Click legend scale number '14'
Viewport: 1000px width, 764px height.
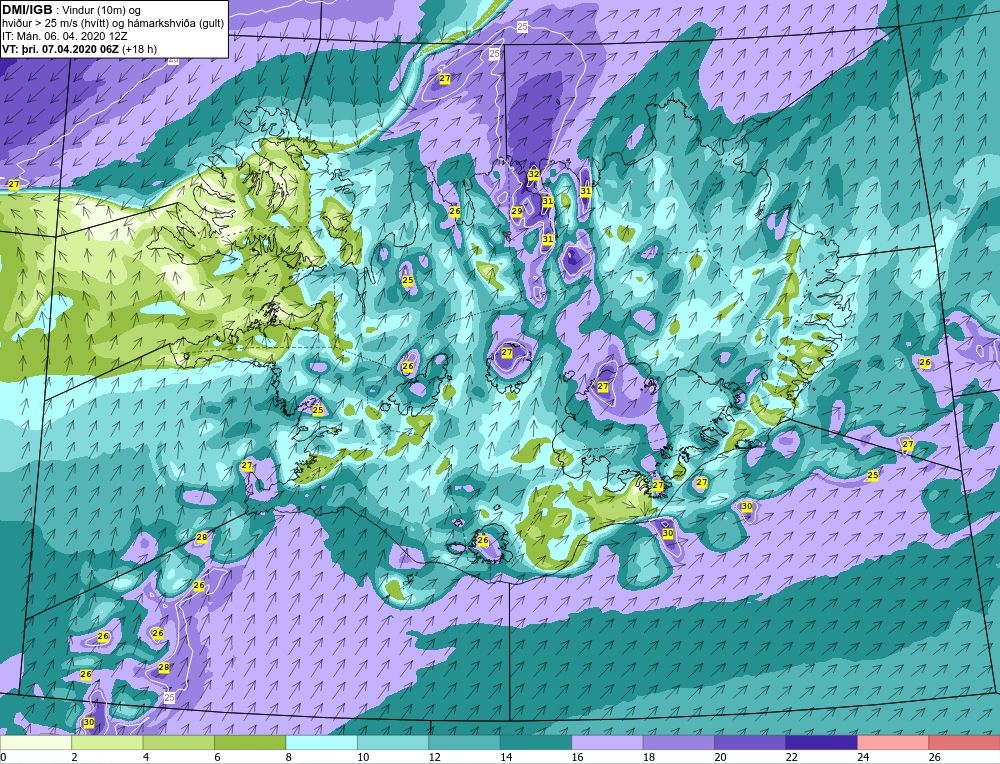[x=506, y=757]
